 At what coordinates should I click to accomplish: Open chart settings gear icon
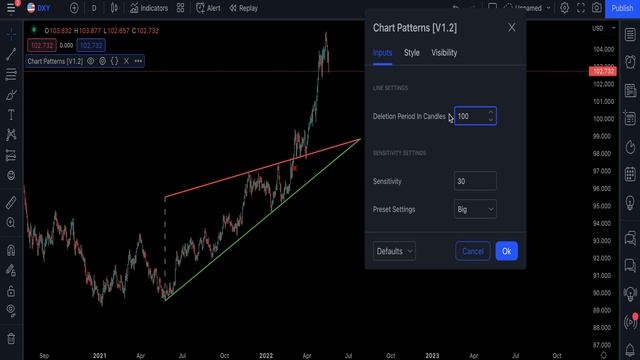click(x=564, y=8)
